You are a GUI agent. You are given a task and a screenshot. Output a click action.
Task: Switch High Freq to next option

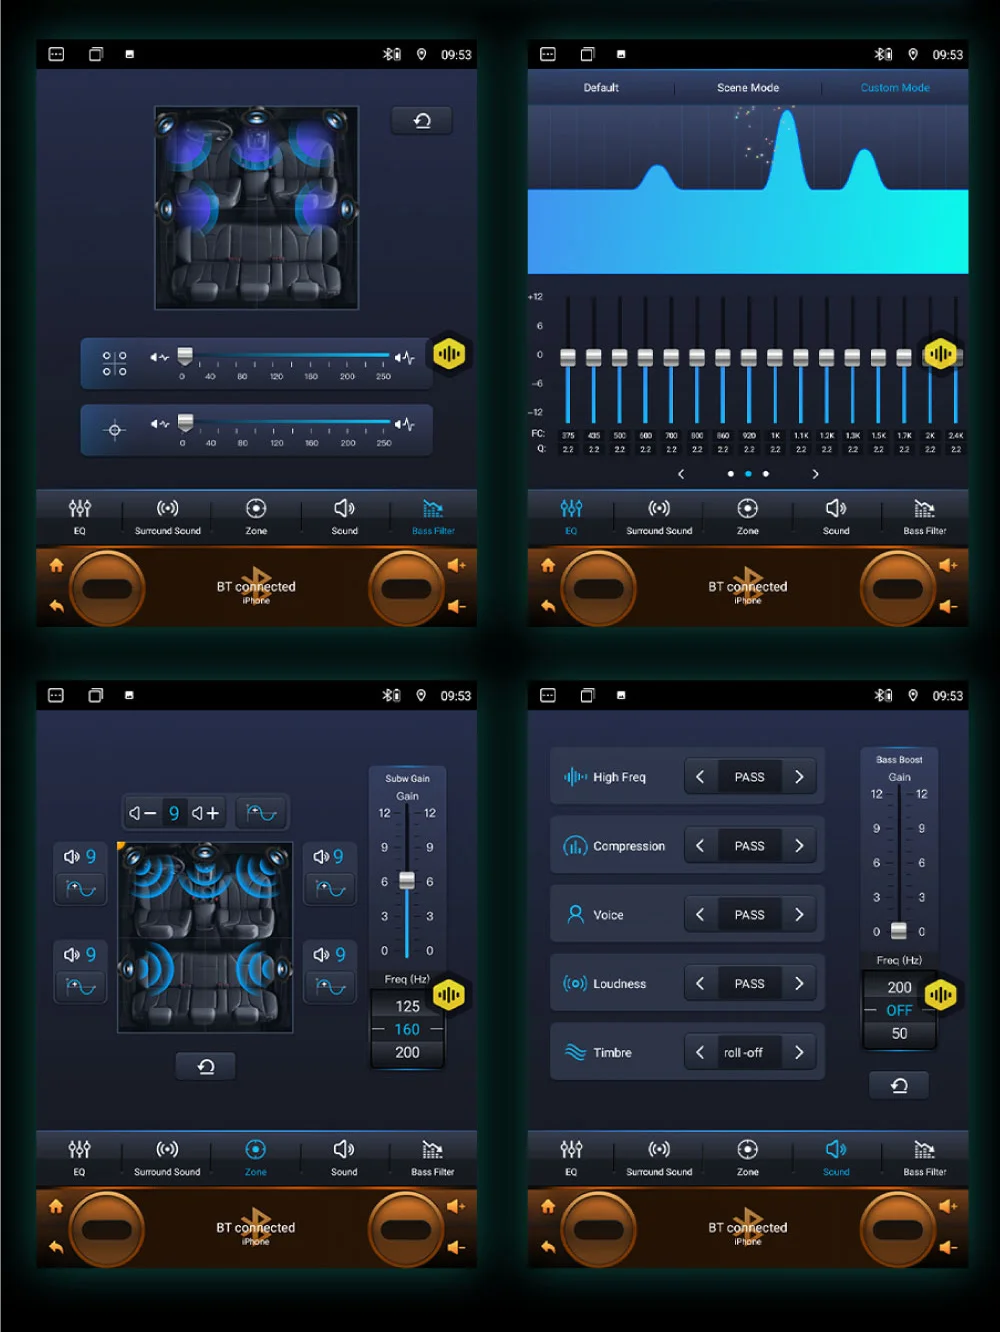(x=799, y=777)
